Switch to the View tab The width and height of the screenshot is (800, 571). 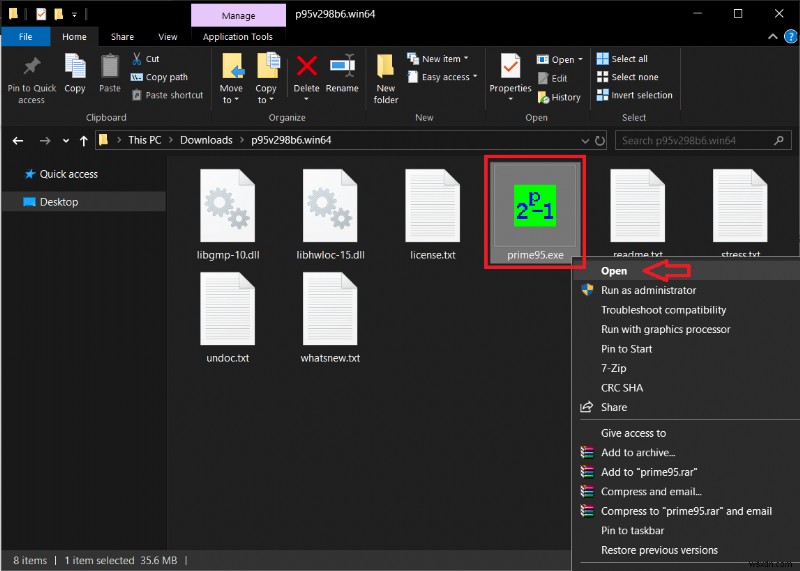(x=168, y=37)
